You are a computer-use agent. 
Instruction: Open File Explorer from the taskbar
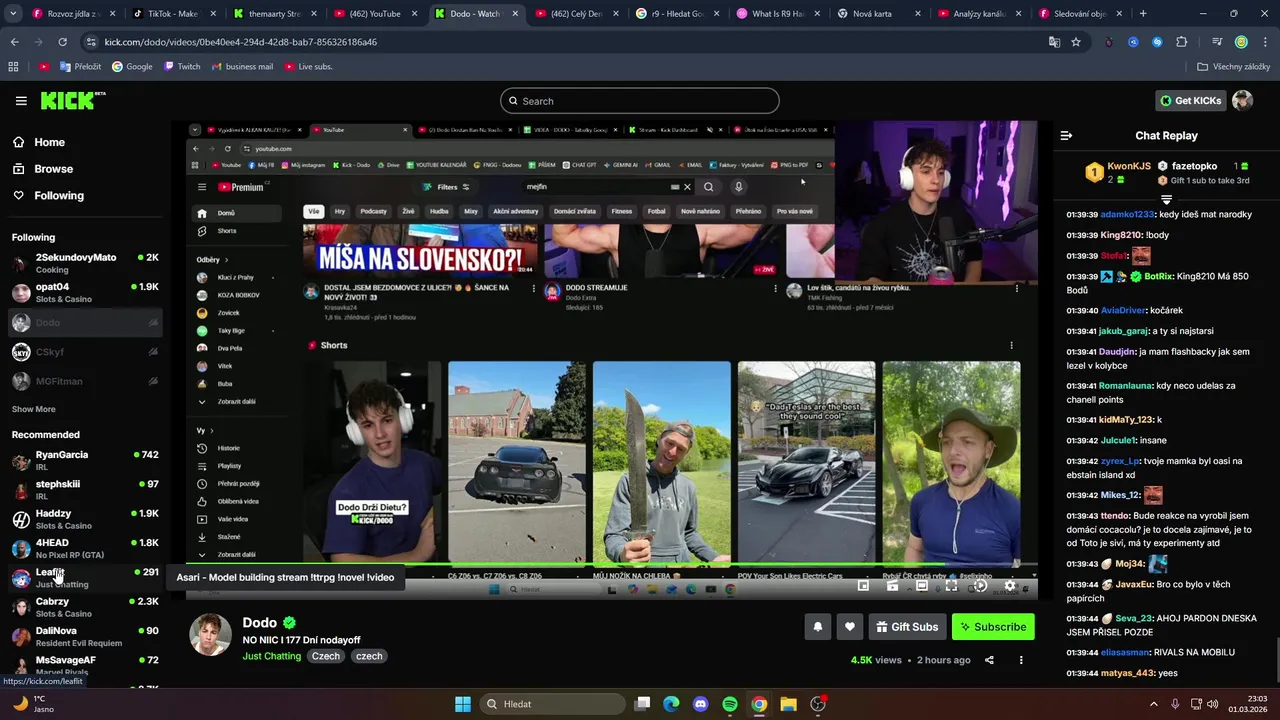(788, 704)
